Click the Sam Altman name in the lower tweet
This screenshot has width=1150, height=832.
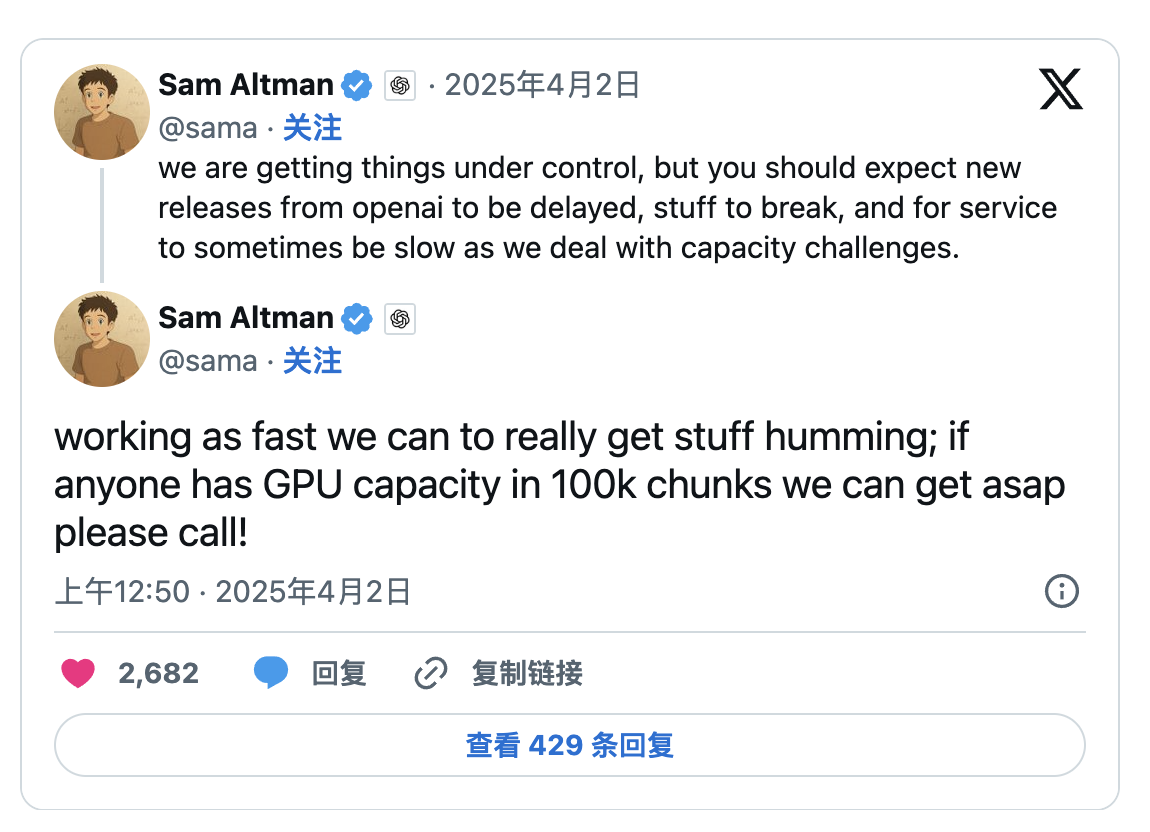point(245,318)
